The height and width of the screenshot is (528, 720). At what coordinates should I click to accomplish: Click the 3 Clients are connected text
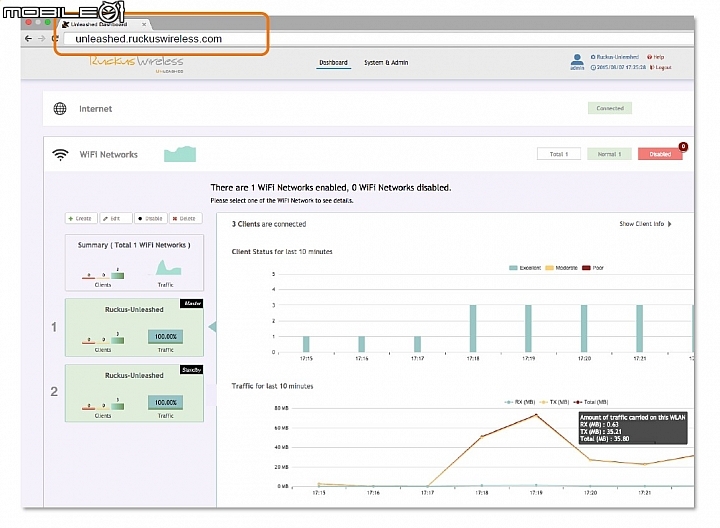[269, 224]
